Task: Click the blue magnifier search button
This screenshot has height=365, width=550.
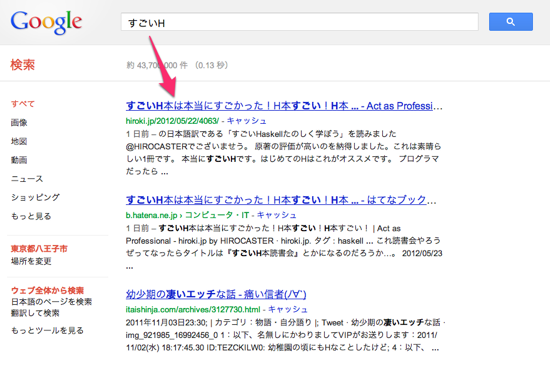Action: coord(511,22)
